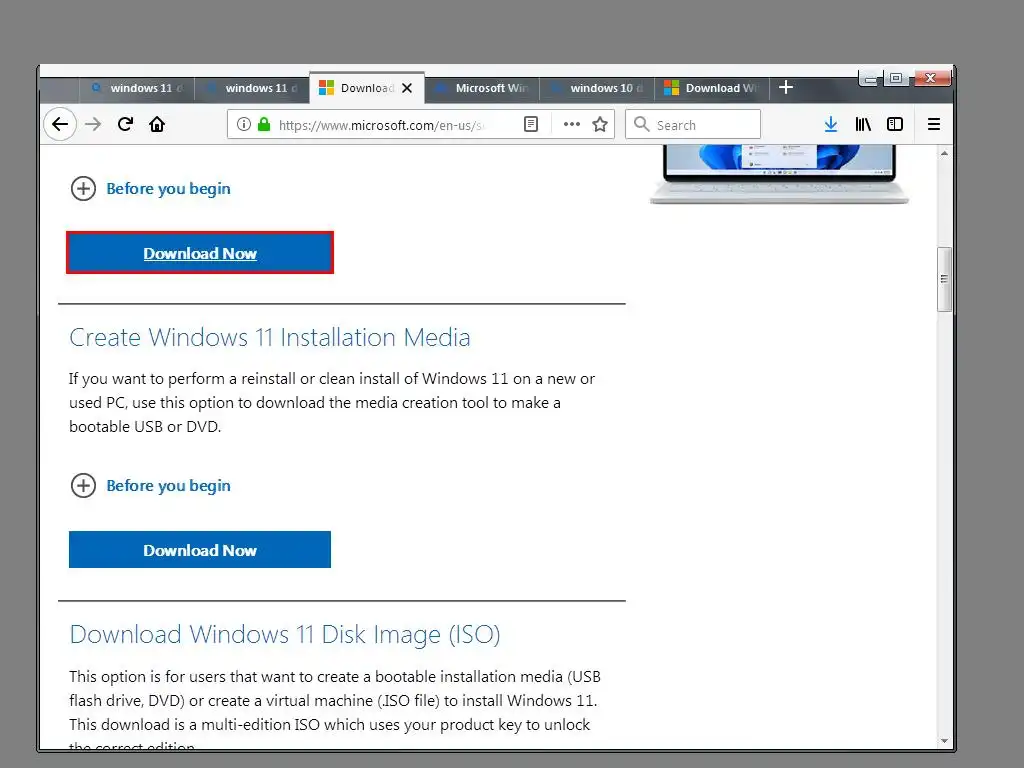The image size is (1024, 768).
Task: Click the red-outlined Download Now button
Action: (200, 253)
